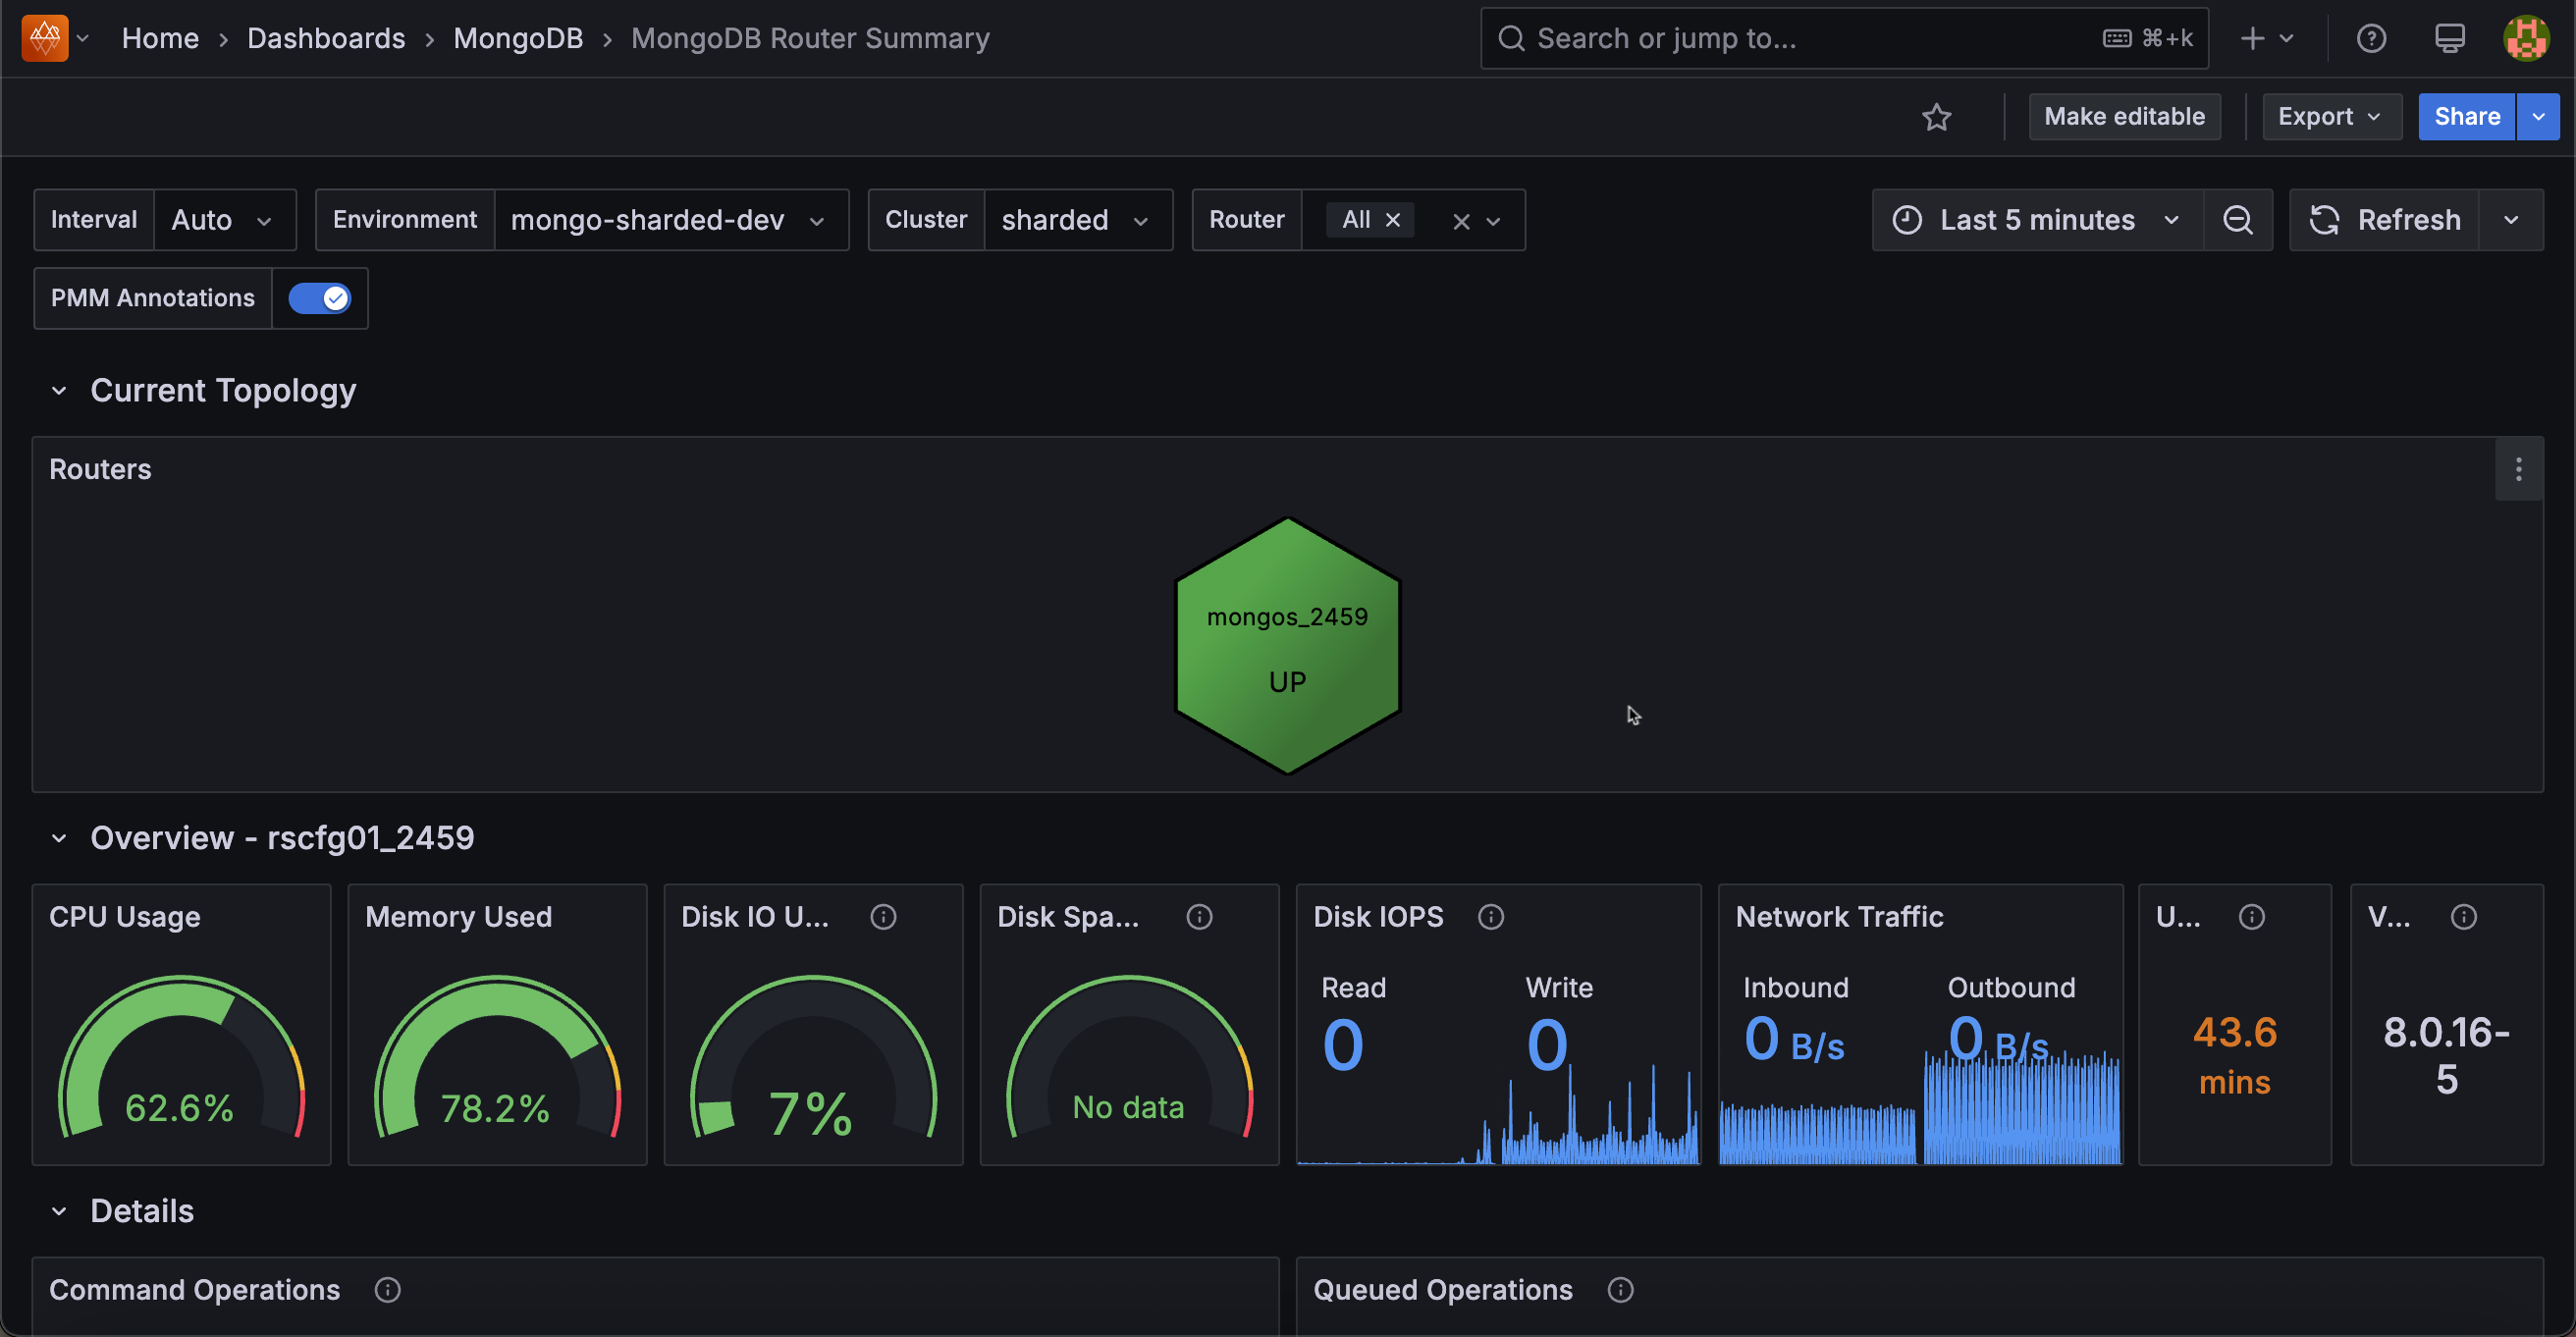Click the Disk IOPS info icon
Image resolution: width=2576 pixels, height=1337 pixels.
click(1489, 916)
